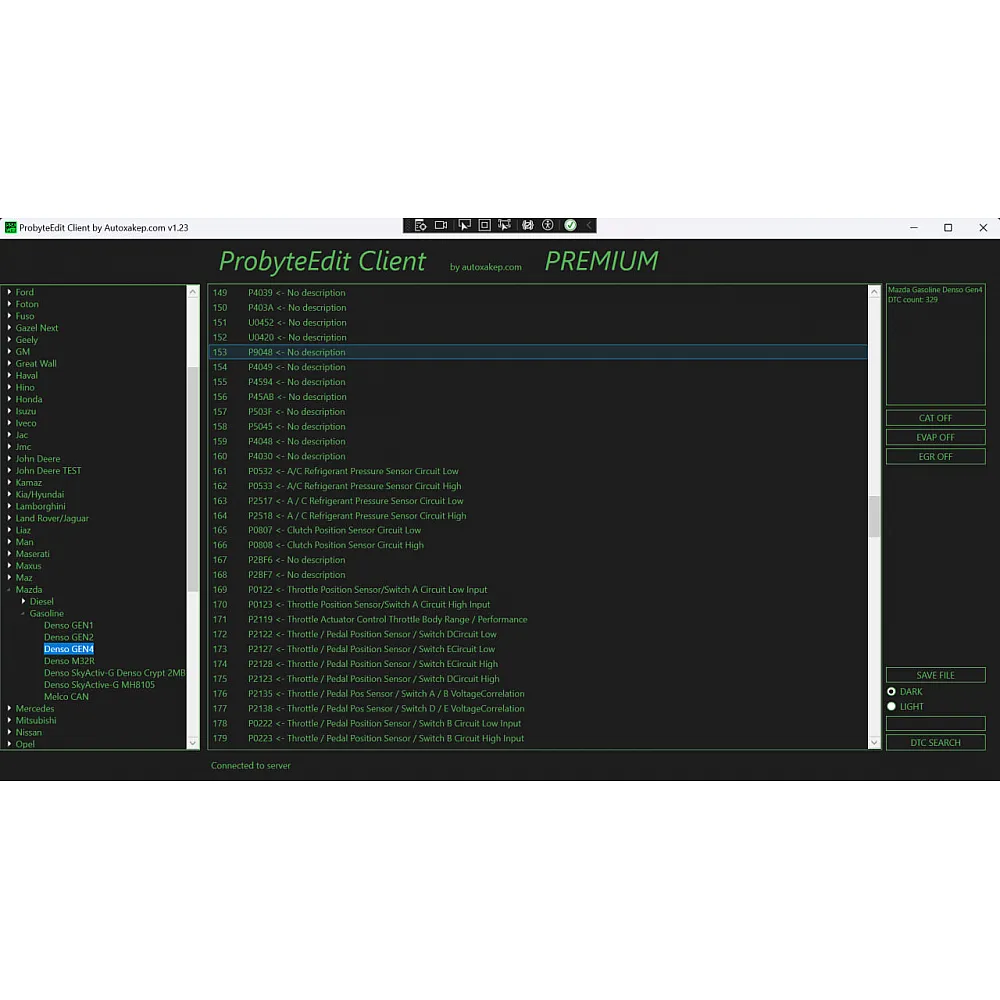Select Denso M32R in the tree

pos(69,661)
